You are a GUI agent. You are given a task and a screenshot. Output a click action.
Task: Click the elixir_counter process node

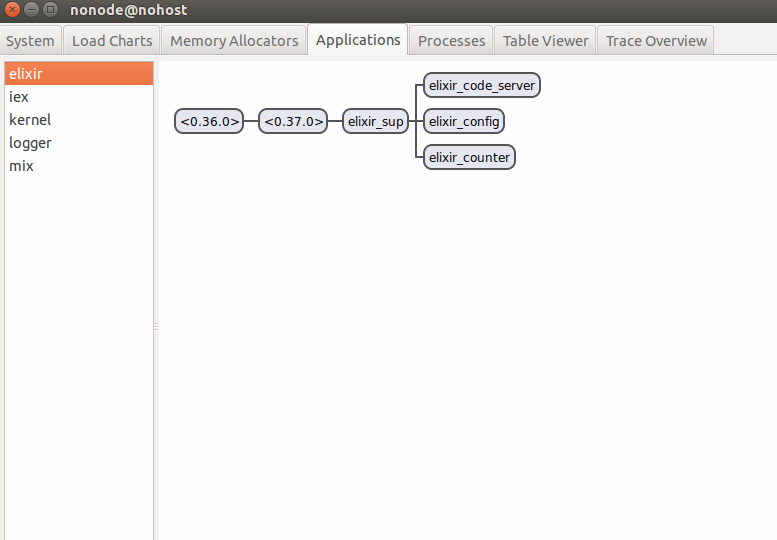coord(469,158)
